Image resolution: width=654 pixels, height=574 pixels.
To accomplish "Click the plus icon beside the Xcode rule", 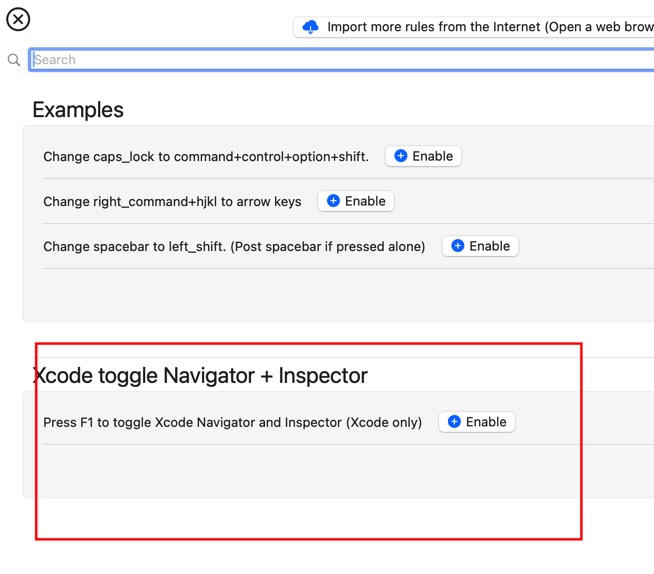I will 454,422.
